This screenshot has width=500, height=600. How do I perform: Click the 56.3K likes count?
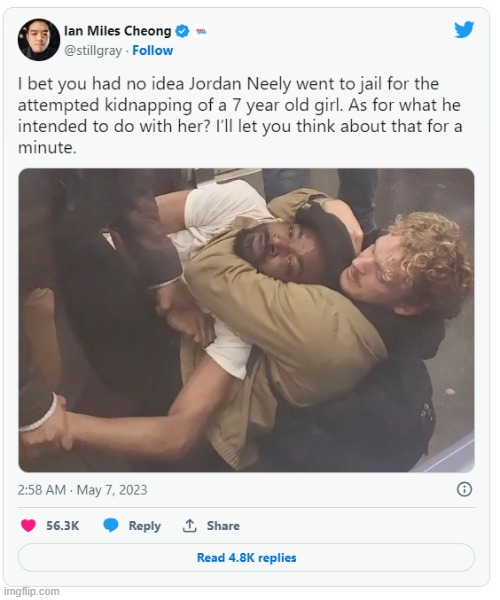(x=63, y=526)
